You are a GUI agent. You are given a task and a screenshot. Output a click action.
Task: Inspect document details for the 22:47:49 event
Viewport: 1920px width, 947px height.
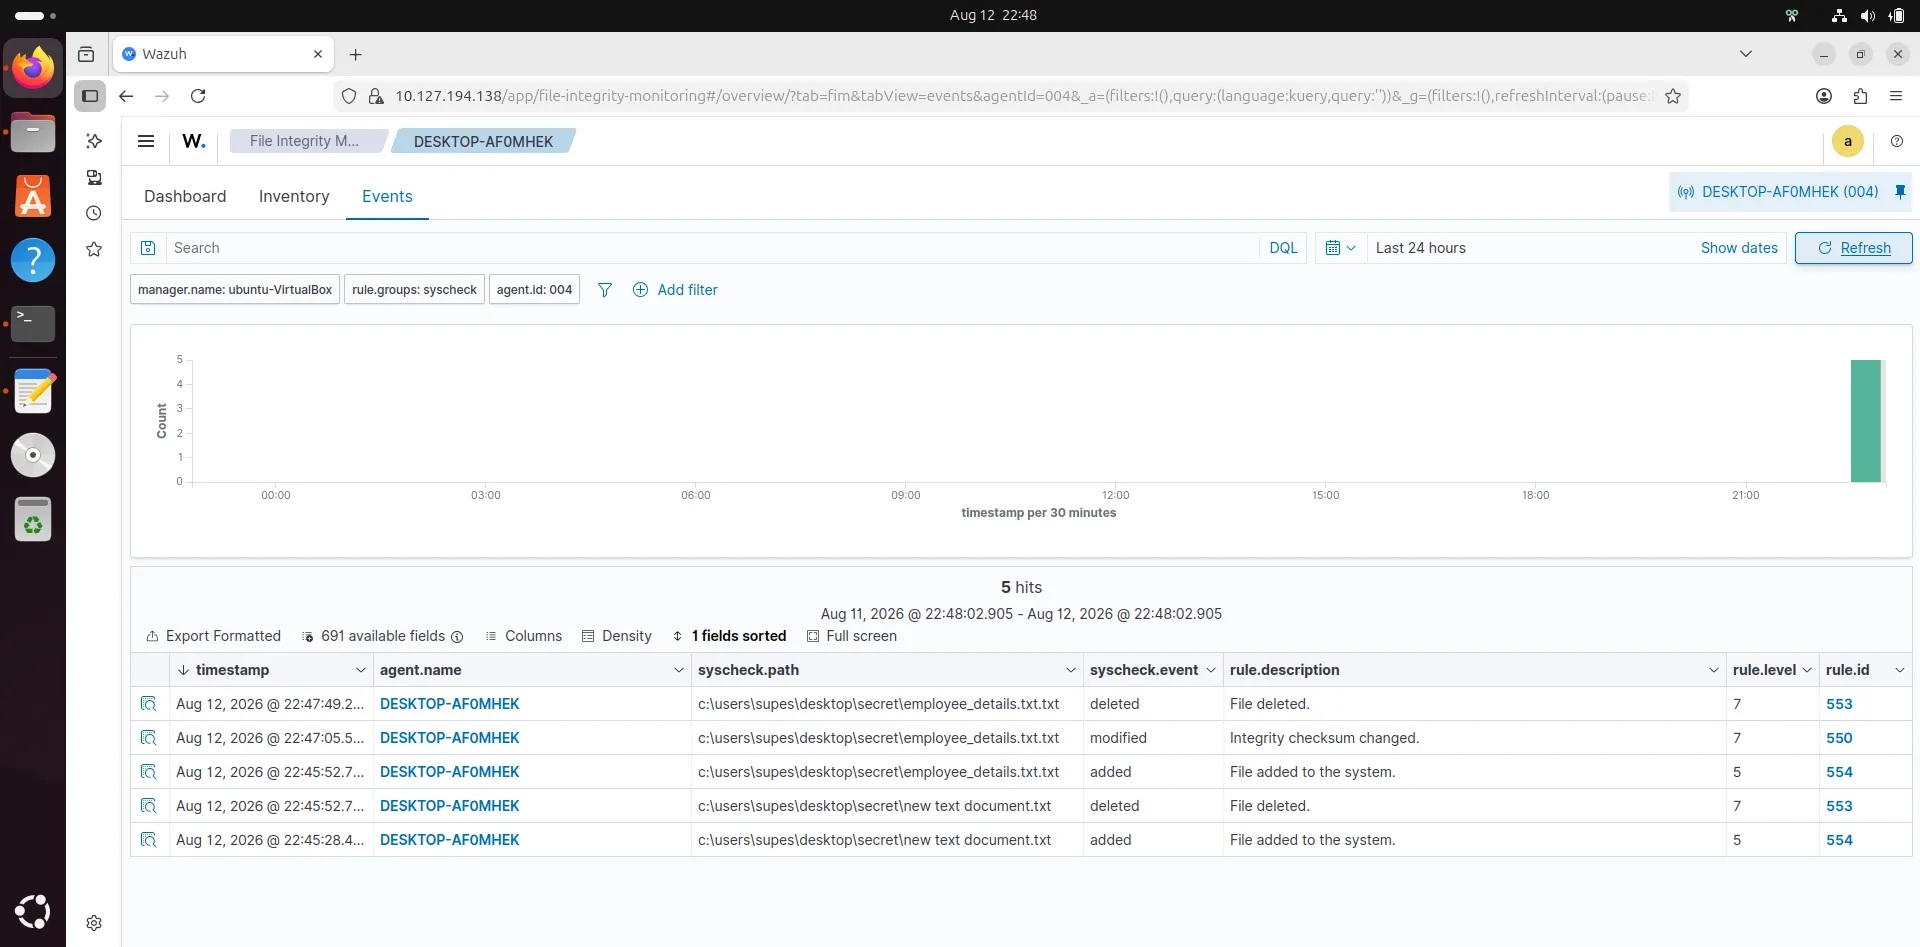click(149, 704)
